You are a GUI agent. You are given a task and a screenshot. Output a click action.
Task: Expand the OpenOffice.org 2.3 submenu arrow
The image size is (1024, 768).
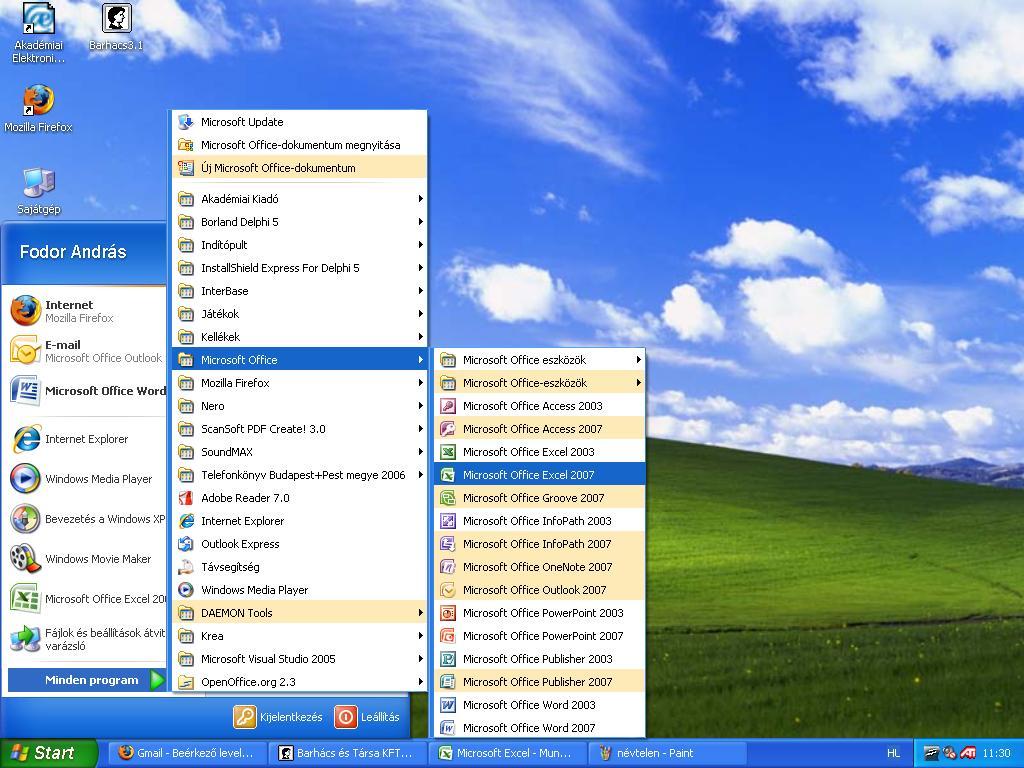[421, 682]
